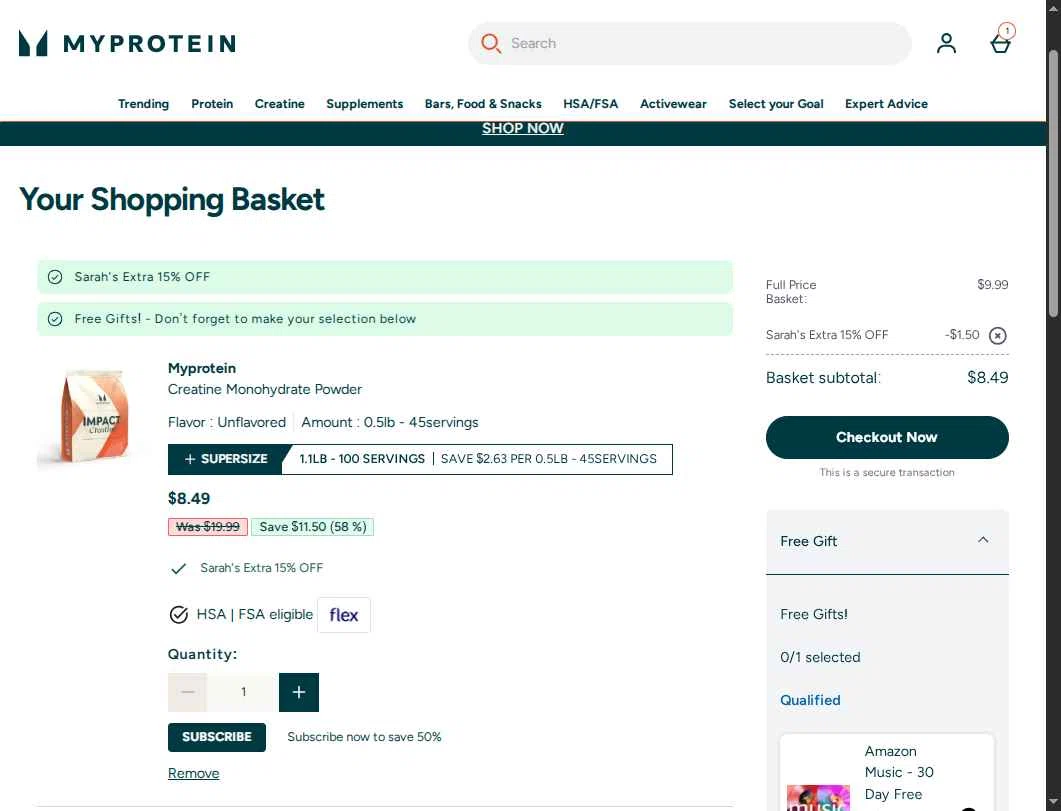Collapse the Free Gift section
Image resolution: width=1061 pixels, height=811 pixels.
pyautogui.click(x=983, y=540)
